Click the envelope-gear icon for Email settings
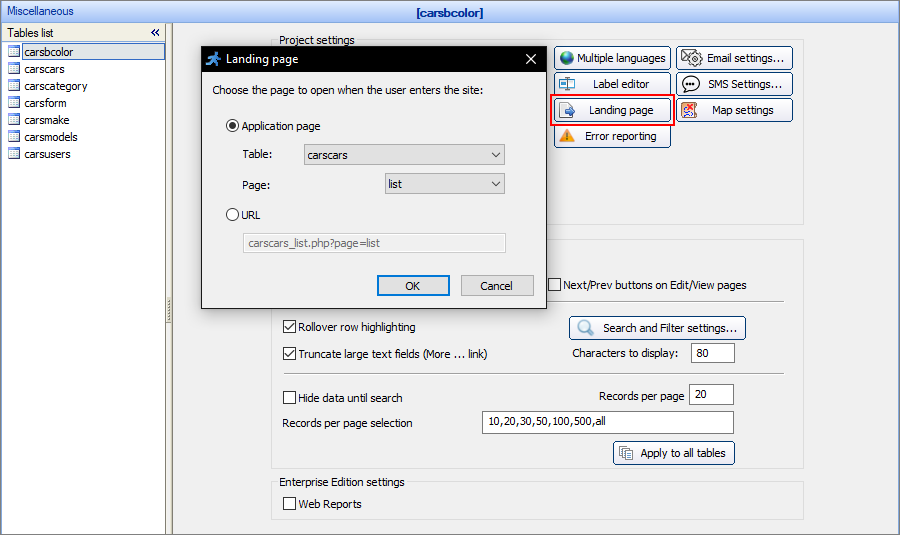The height and width of the screenshot is (535, 900). tap(691, 58)
